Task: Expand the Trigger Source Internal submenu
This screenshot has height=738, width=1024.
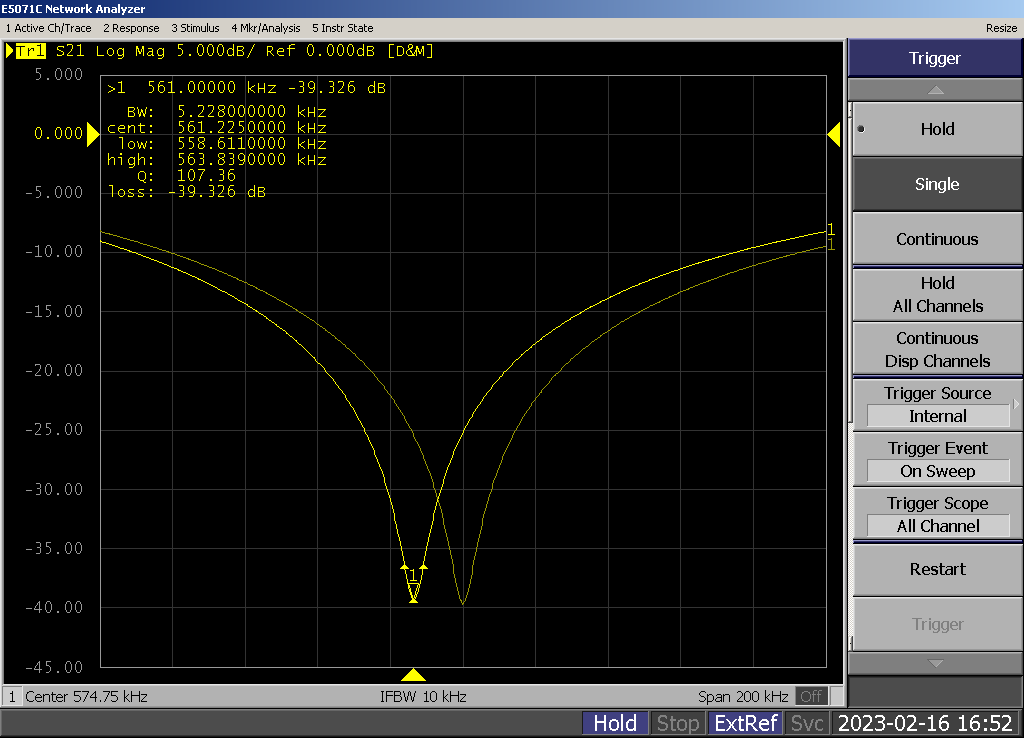Action: [936, 405]
